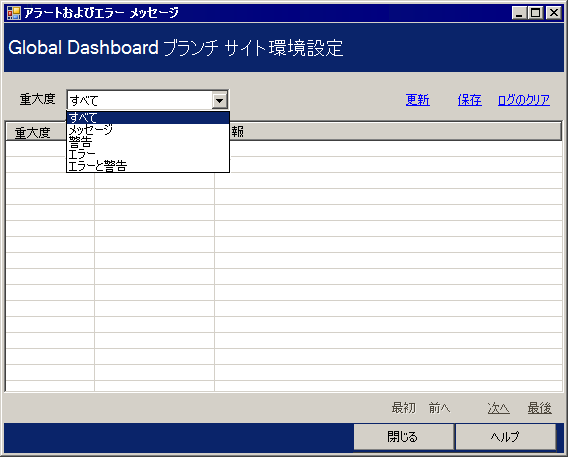Screen dimensions: 568x457
Task: Minimize the アラートおよびエラー メッセージ window
Action: pos(519,13)
